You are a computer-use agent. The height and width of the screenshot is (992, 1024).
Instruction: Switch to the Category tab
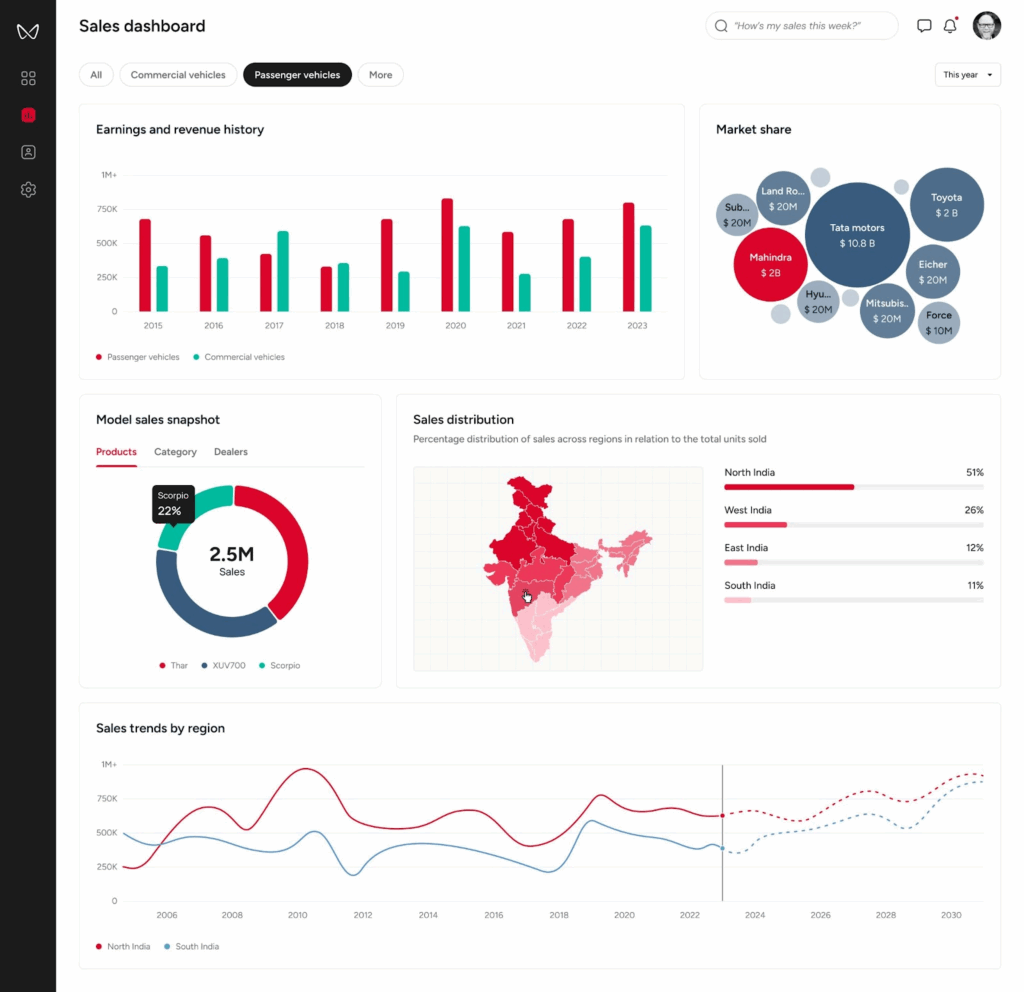tap(175, 452)
